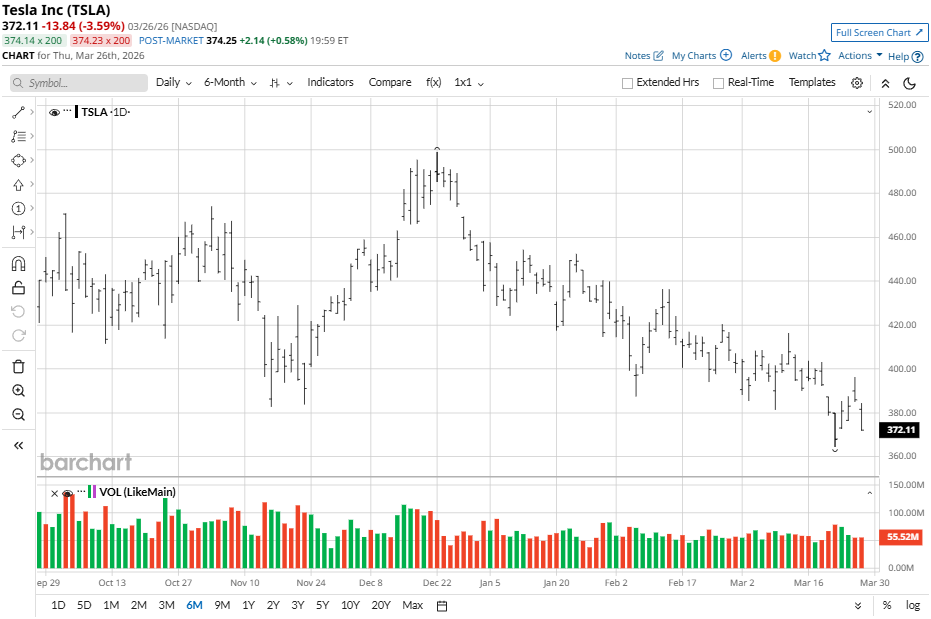Viewport: 931px width, 619px height.
Task: Check the Real-Time checkbox
Action: tap(718, 83)
